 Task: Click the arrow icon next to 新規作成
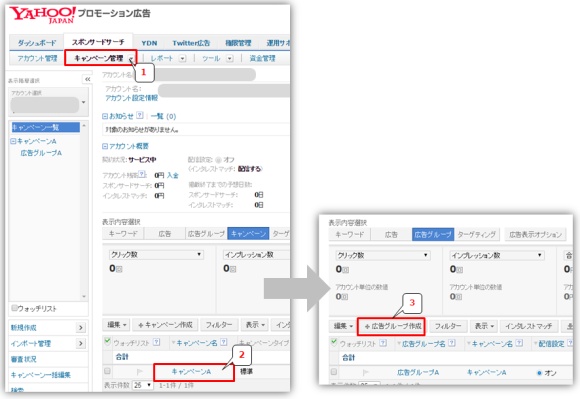click(81, 328)
